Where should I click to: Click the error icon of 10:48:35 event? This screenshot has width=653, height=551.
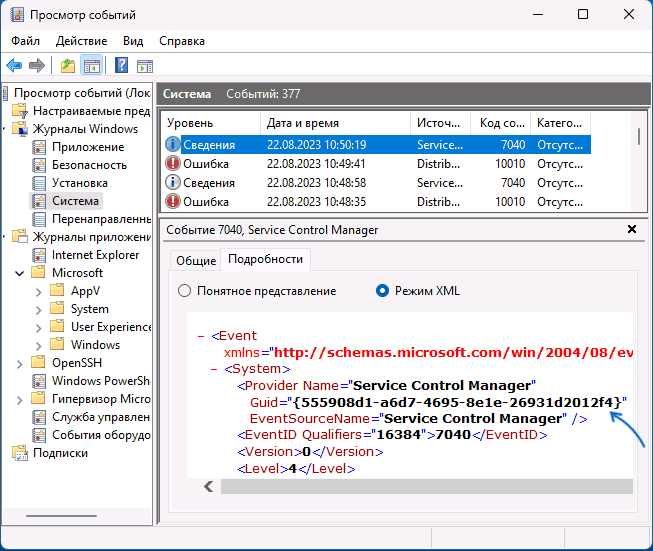(173, 202)
